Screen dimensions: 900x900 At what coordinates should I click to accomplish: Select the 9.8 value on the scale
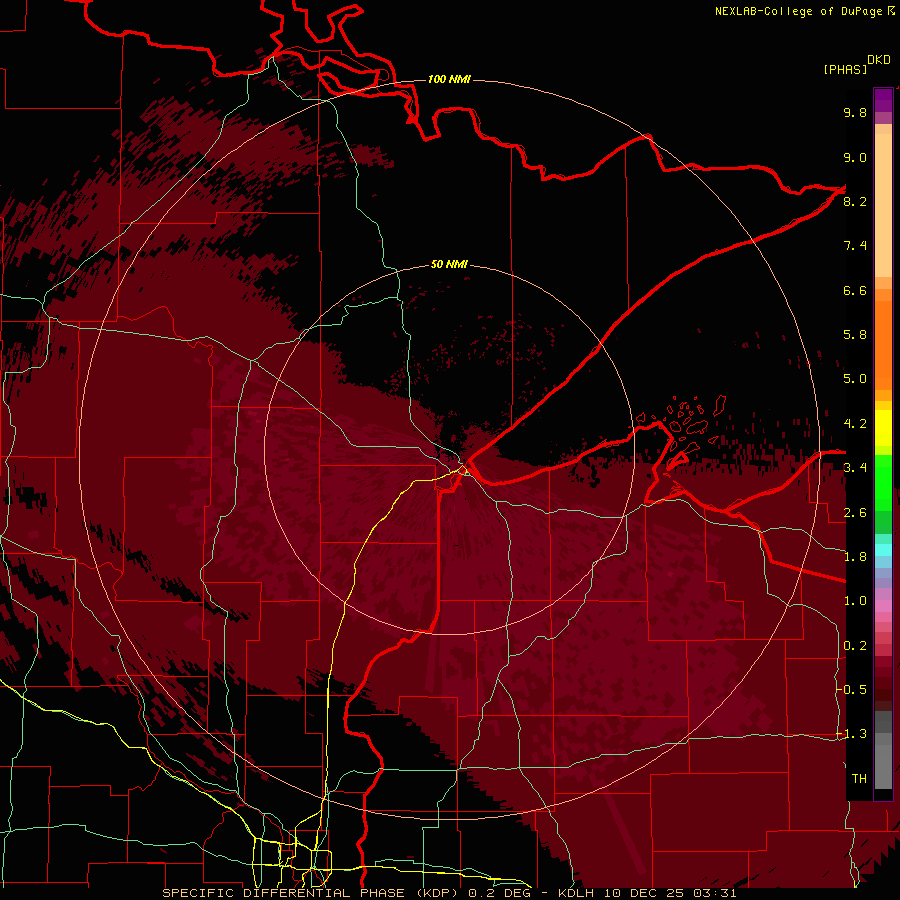855,112
